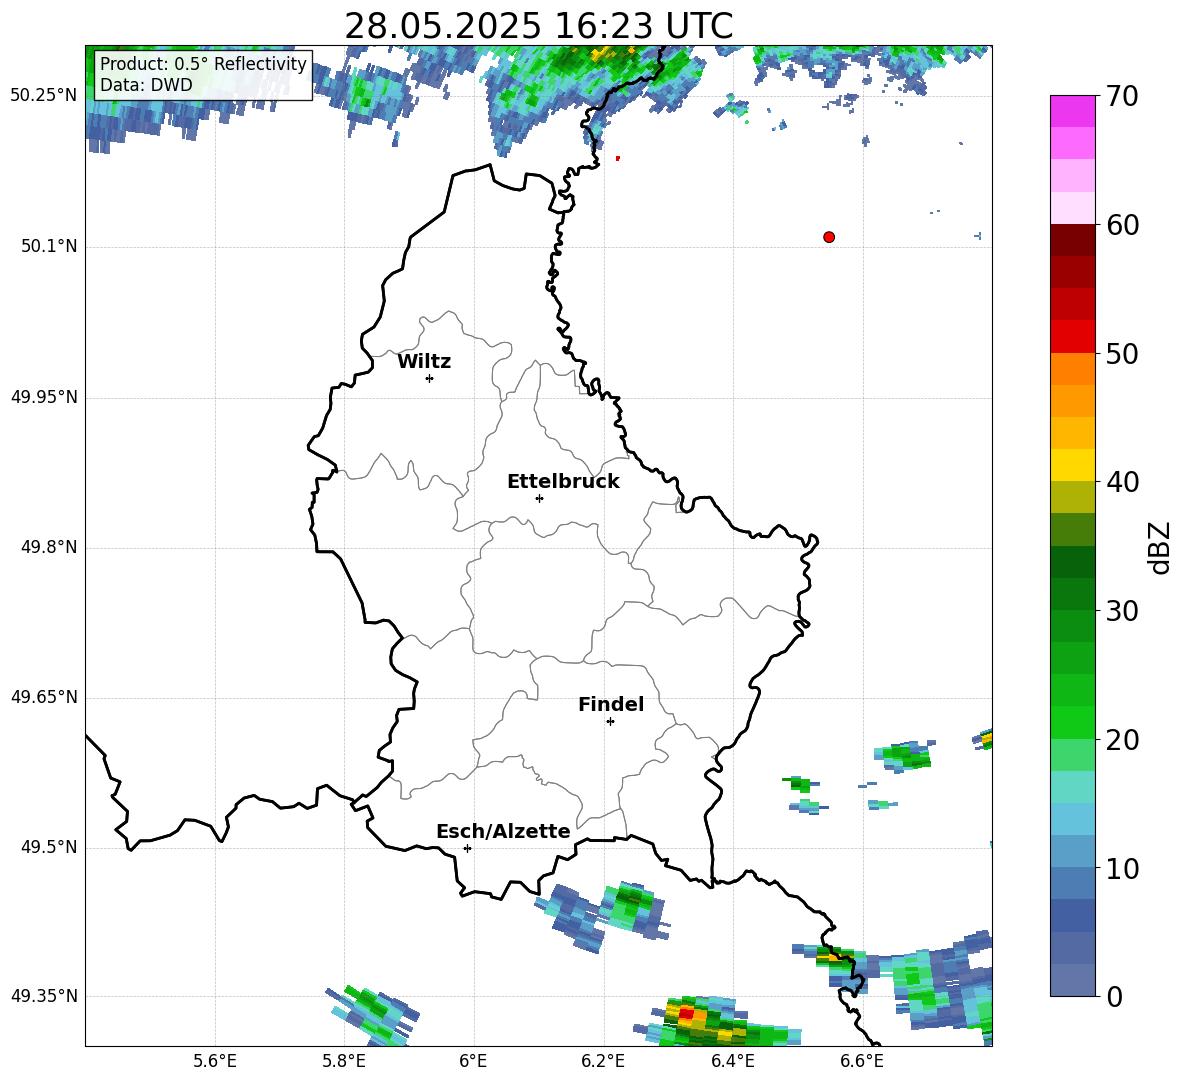
Task: Click the colorbar value 70
Action: pyautogui.click(x=1122, y=96)
